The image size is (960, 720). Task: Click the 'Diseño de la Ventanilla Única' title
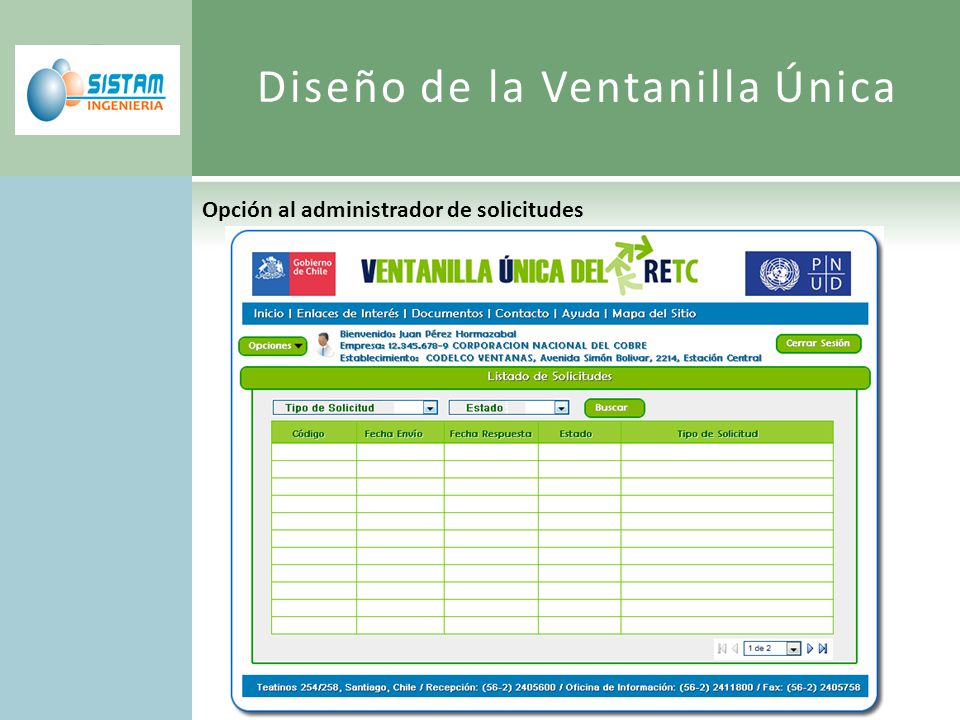click(577, 86)
